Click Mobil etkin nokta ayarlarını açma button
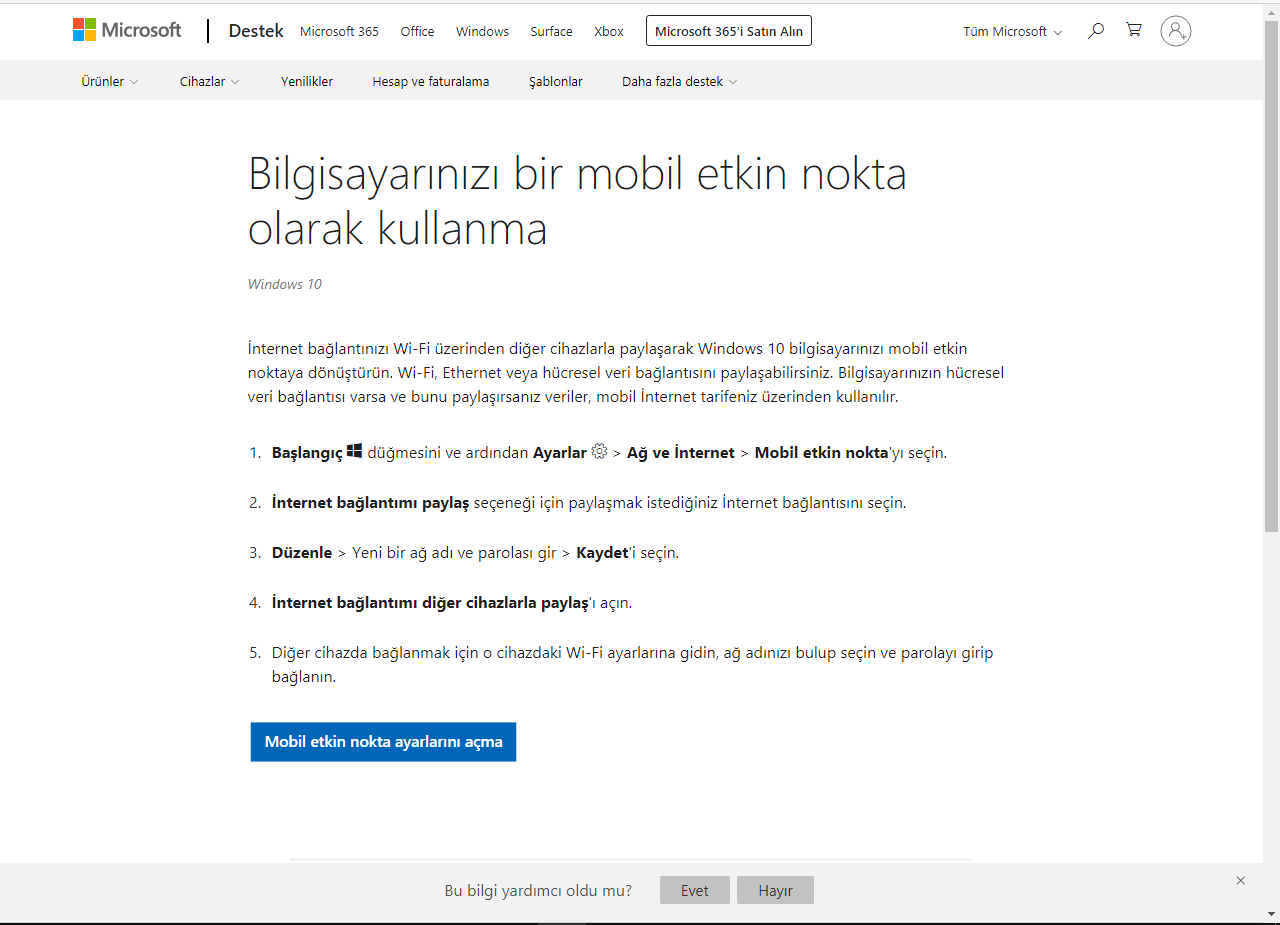This screenshot has width=1280, height=925. tap(383, 742)
